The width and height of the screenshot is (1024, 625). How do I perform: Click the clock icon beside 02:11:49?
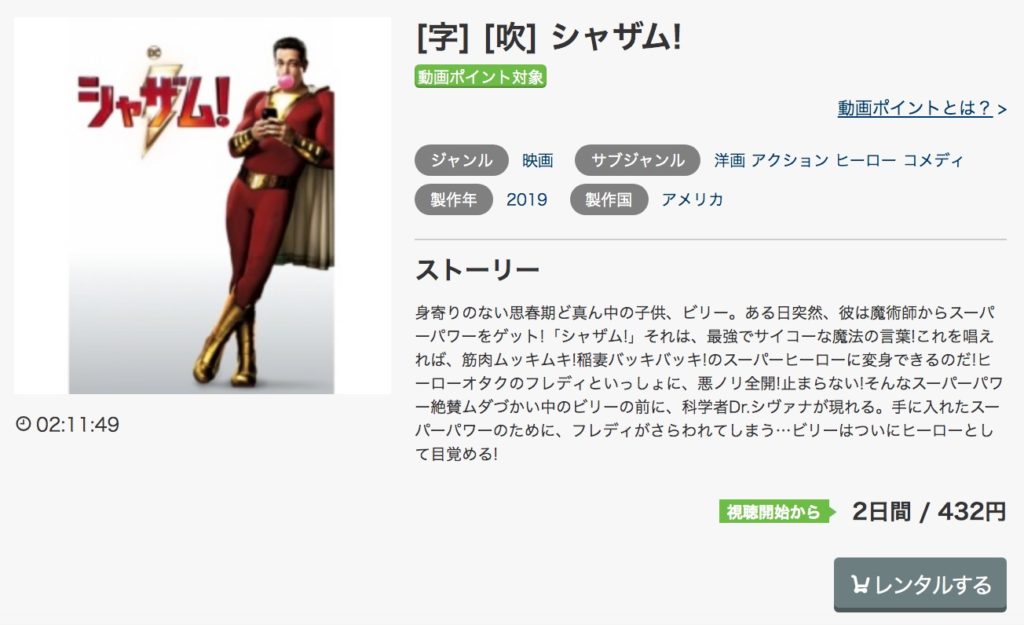coord(24,424)
